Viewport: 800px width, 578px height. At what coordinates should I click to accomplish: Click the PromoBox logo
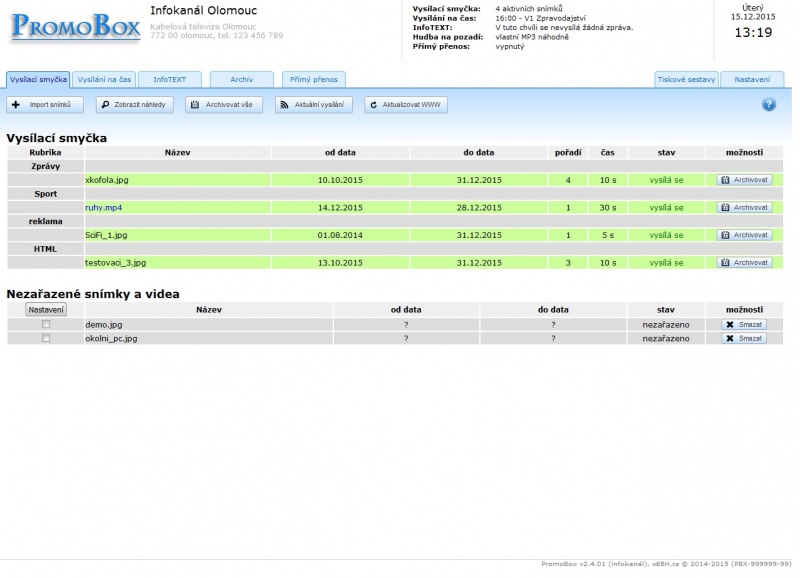76,27
